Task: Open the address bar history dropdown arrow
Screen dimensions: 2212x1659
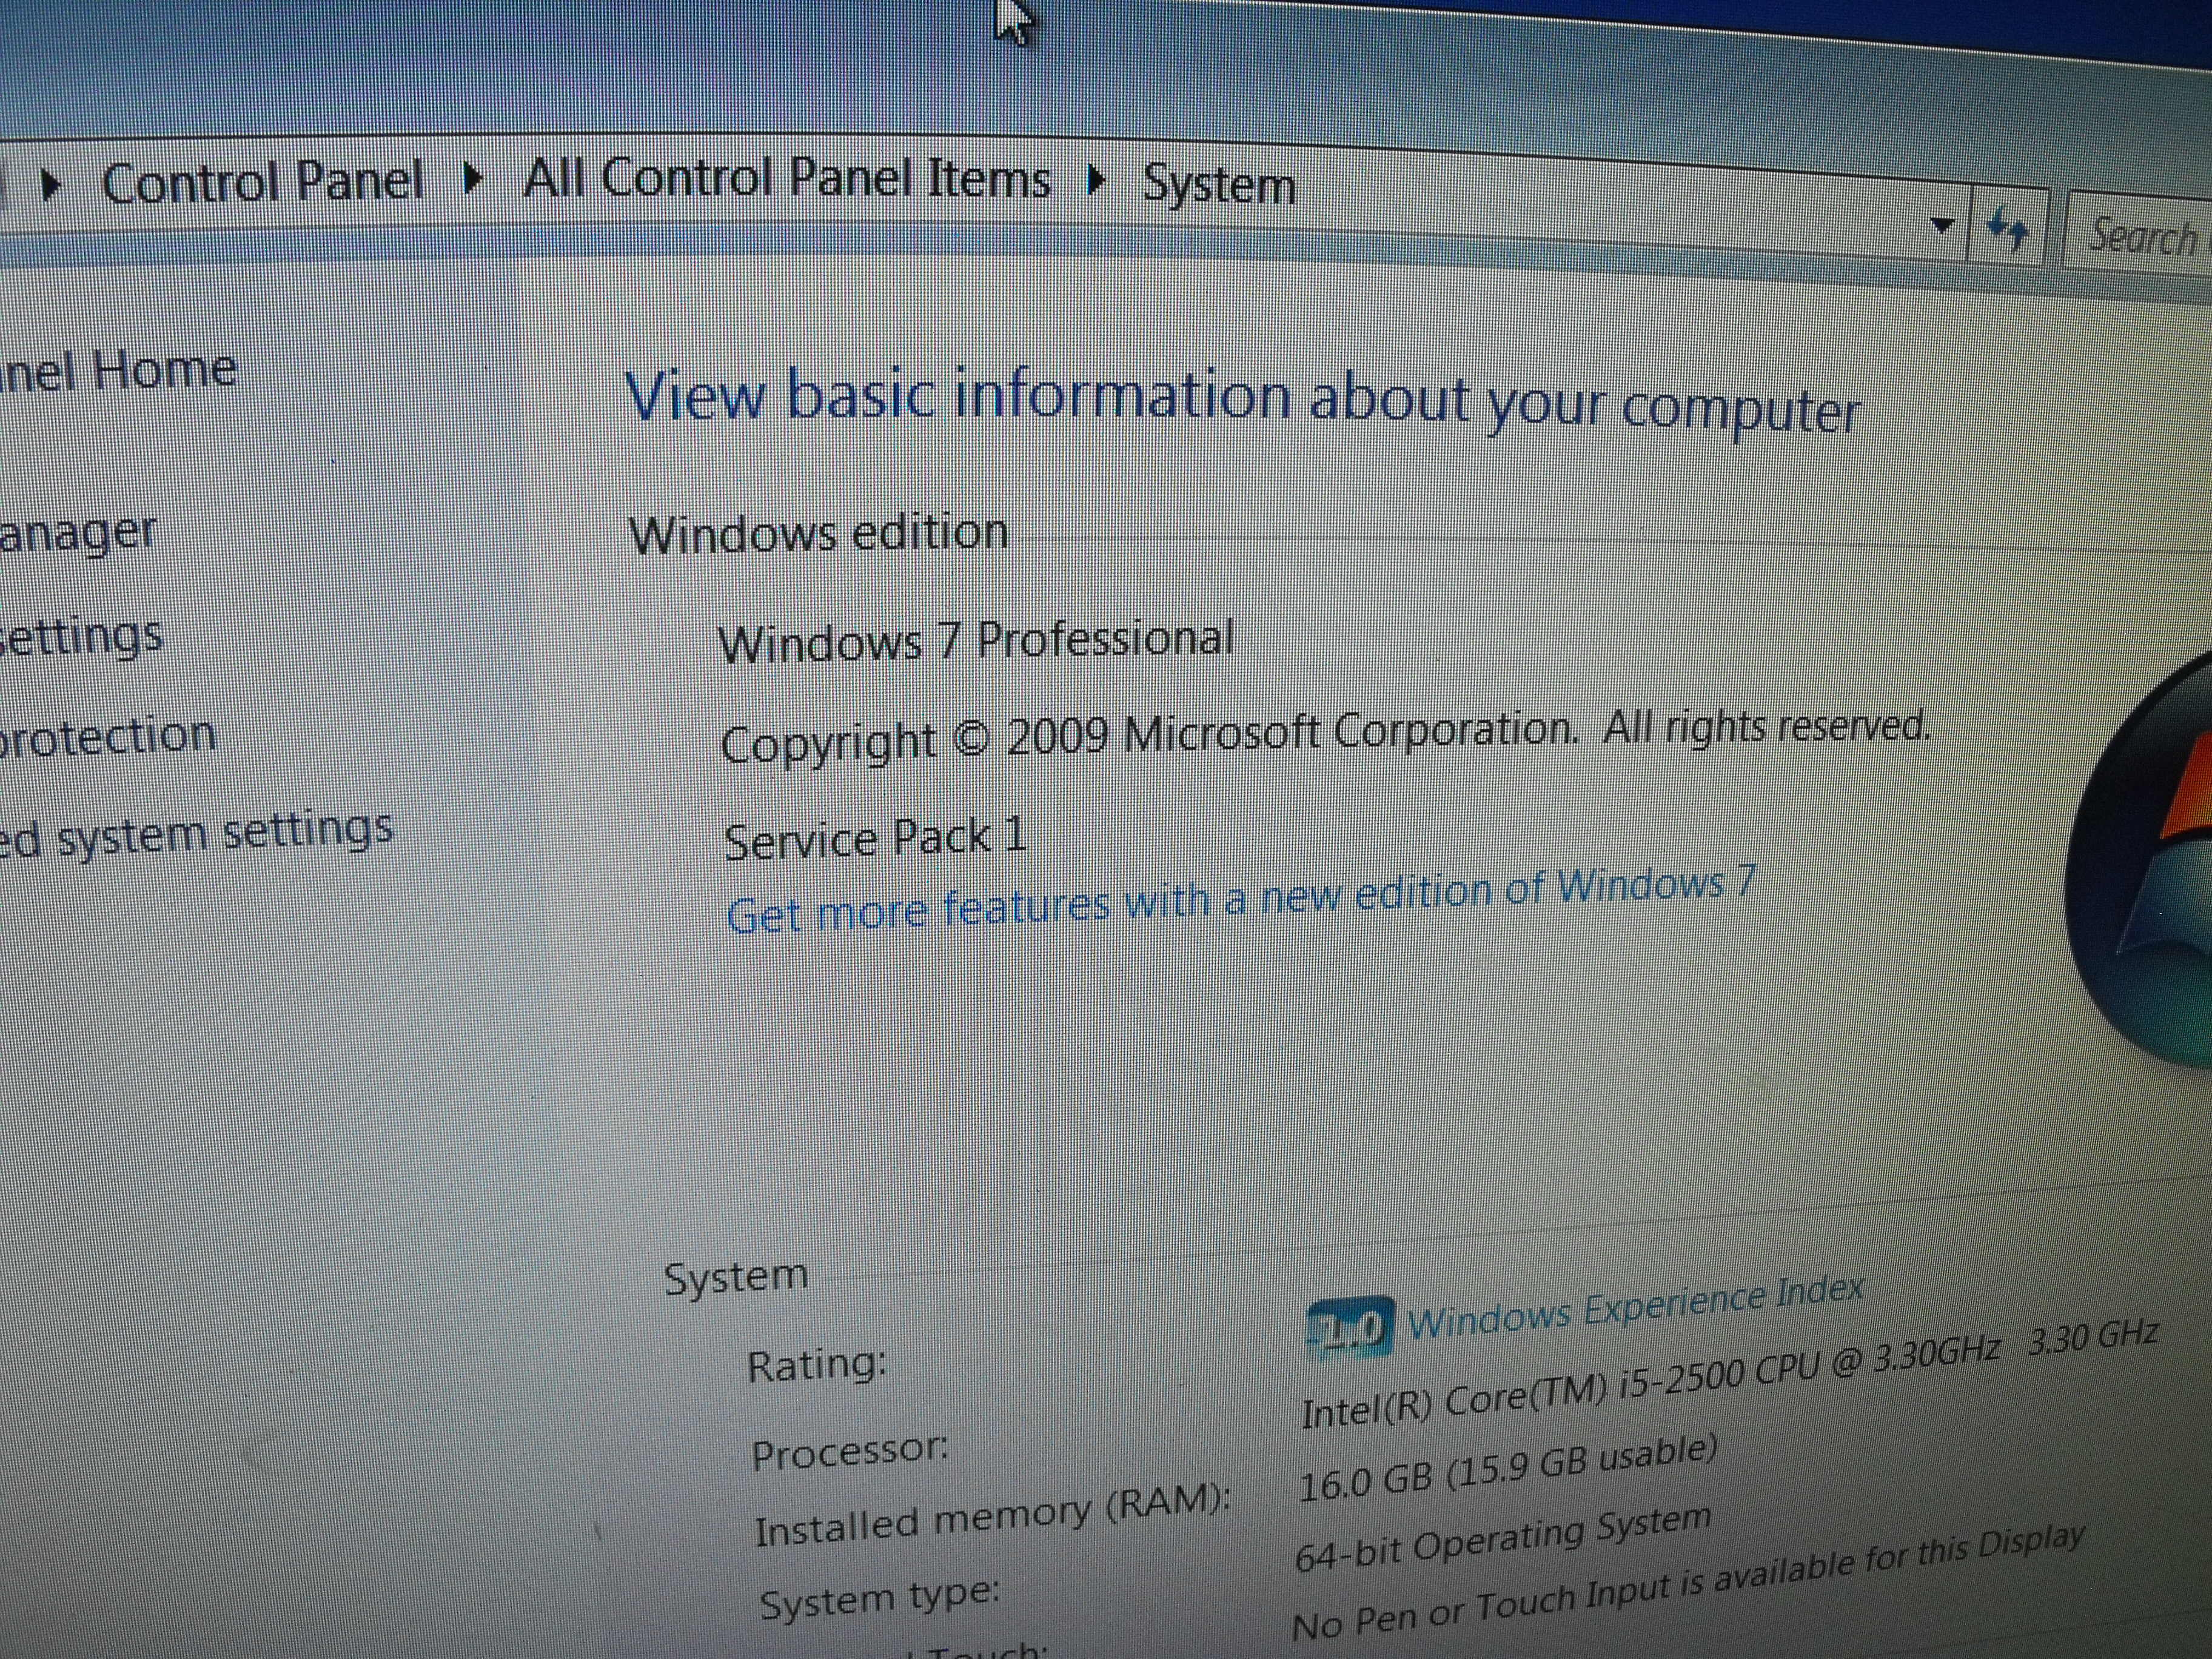Action: pyautogui.click(x=1942, y=226)
